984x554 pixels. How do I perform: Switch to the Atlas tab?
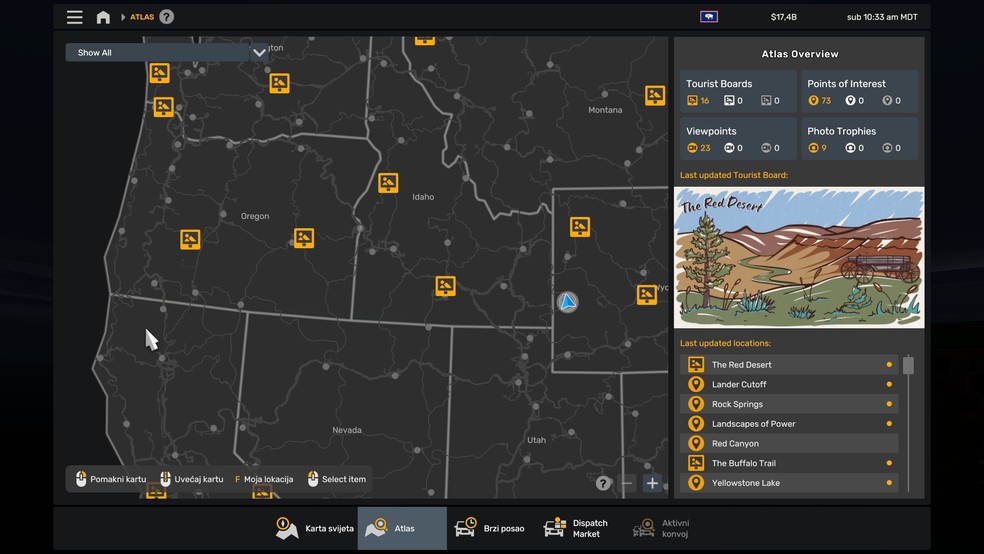tap(402, 528)
